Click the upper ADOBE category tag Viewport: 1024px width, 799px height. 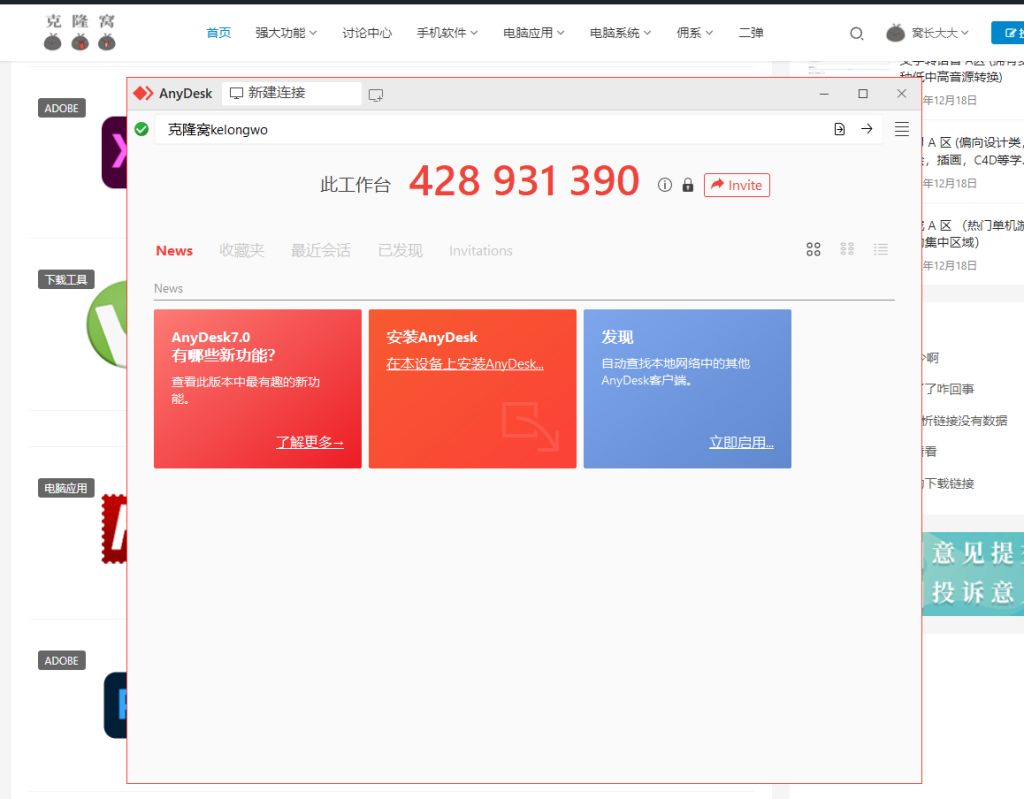coord(61,108)
